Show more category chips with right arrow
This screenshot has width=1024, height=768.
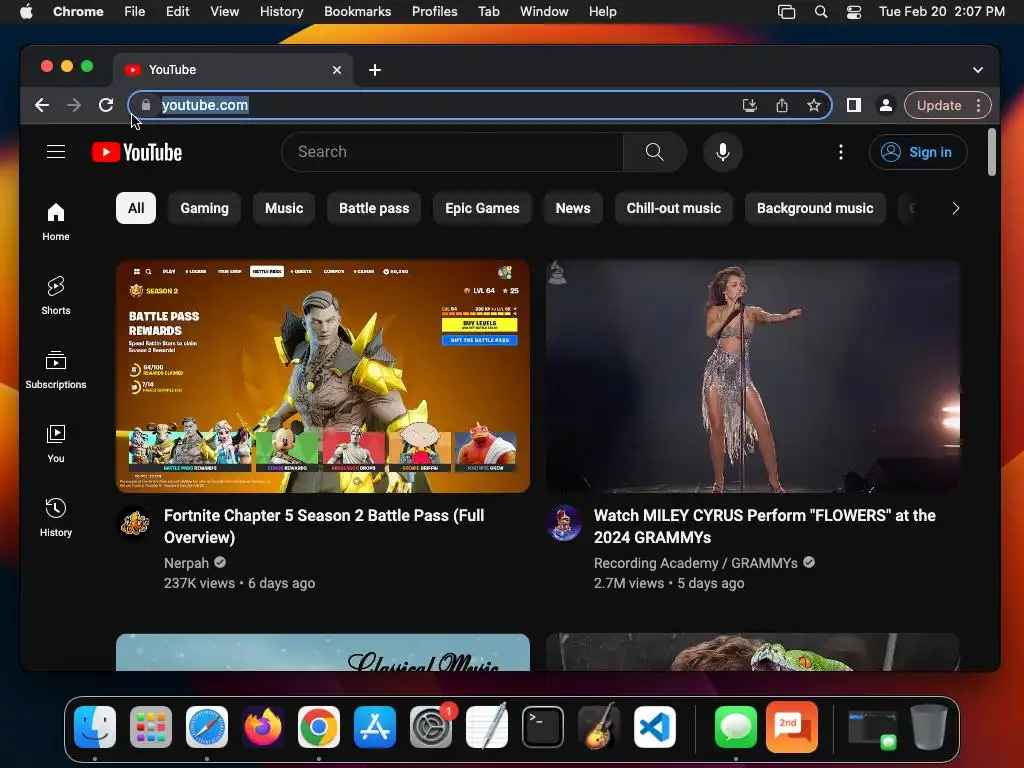click(955, 208)
